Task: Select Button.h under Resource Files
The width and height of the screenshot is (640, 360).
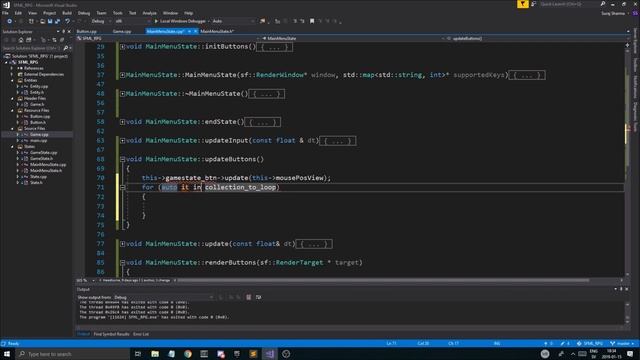Action: pyautogui.click(x=38, y=122)
